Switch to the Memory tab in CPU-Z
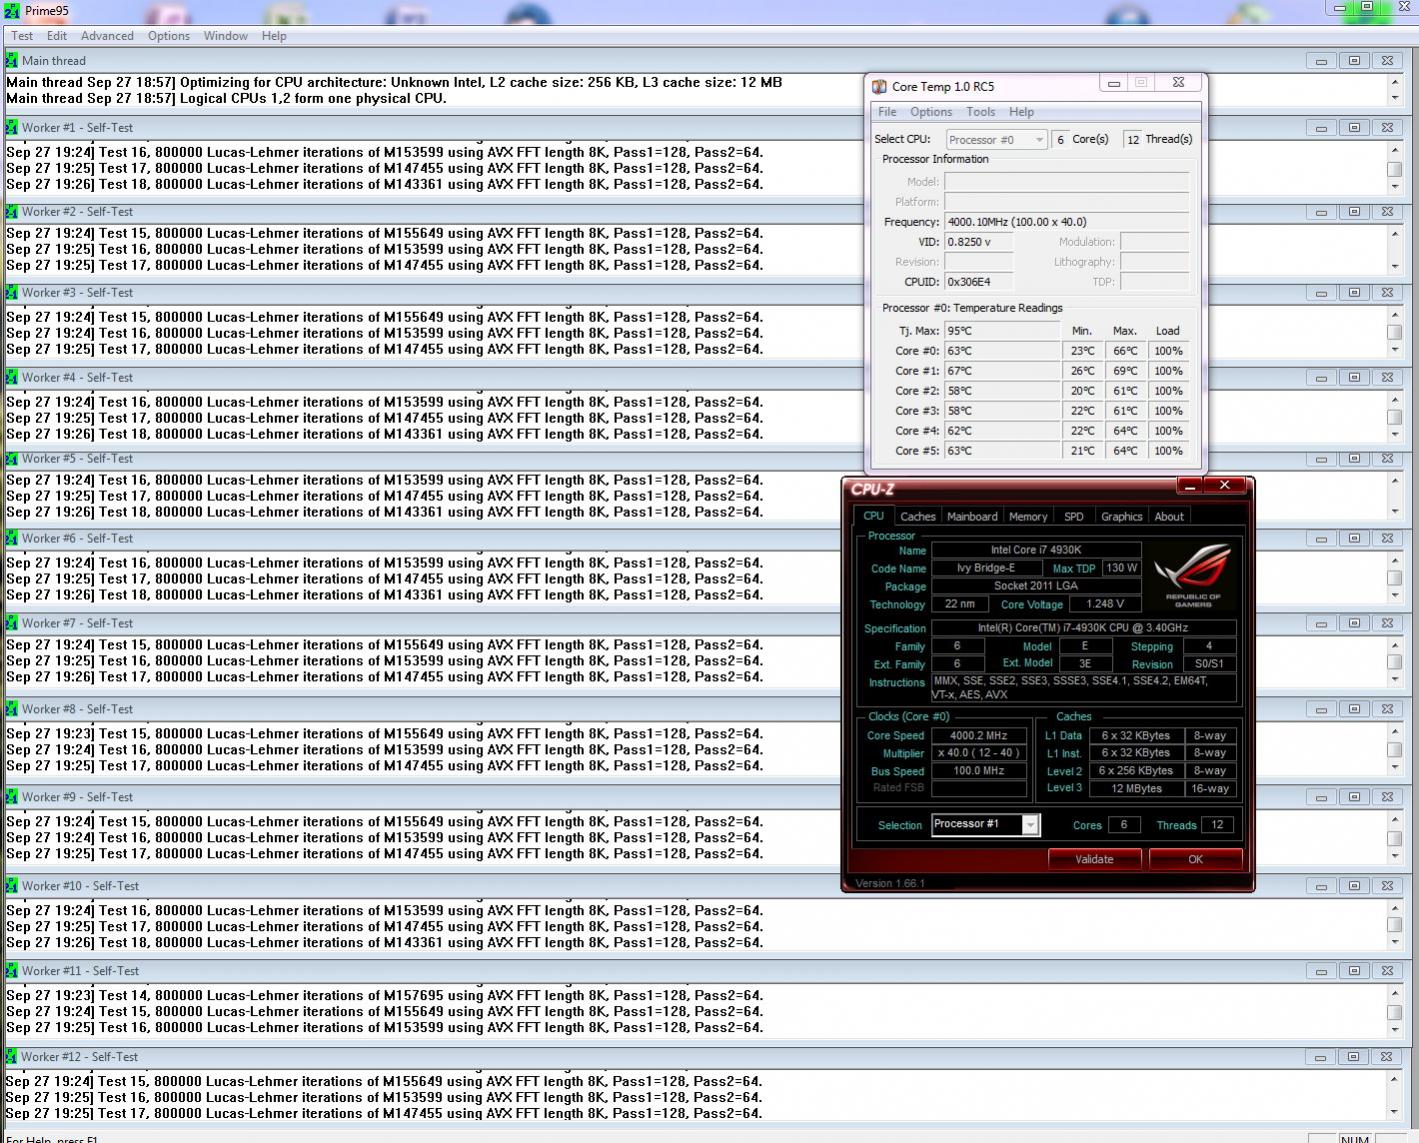This screenshot has height=1143, width=1419. pyautogui.click(x=1028, y=517)
